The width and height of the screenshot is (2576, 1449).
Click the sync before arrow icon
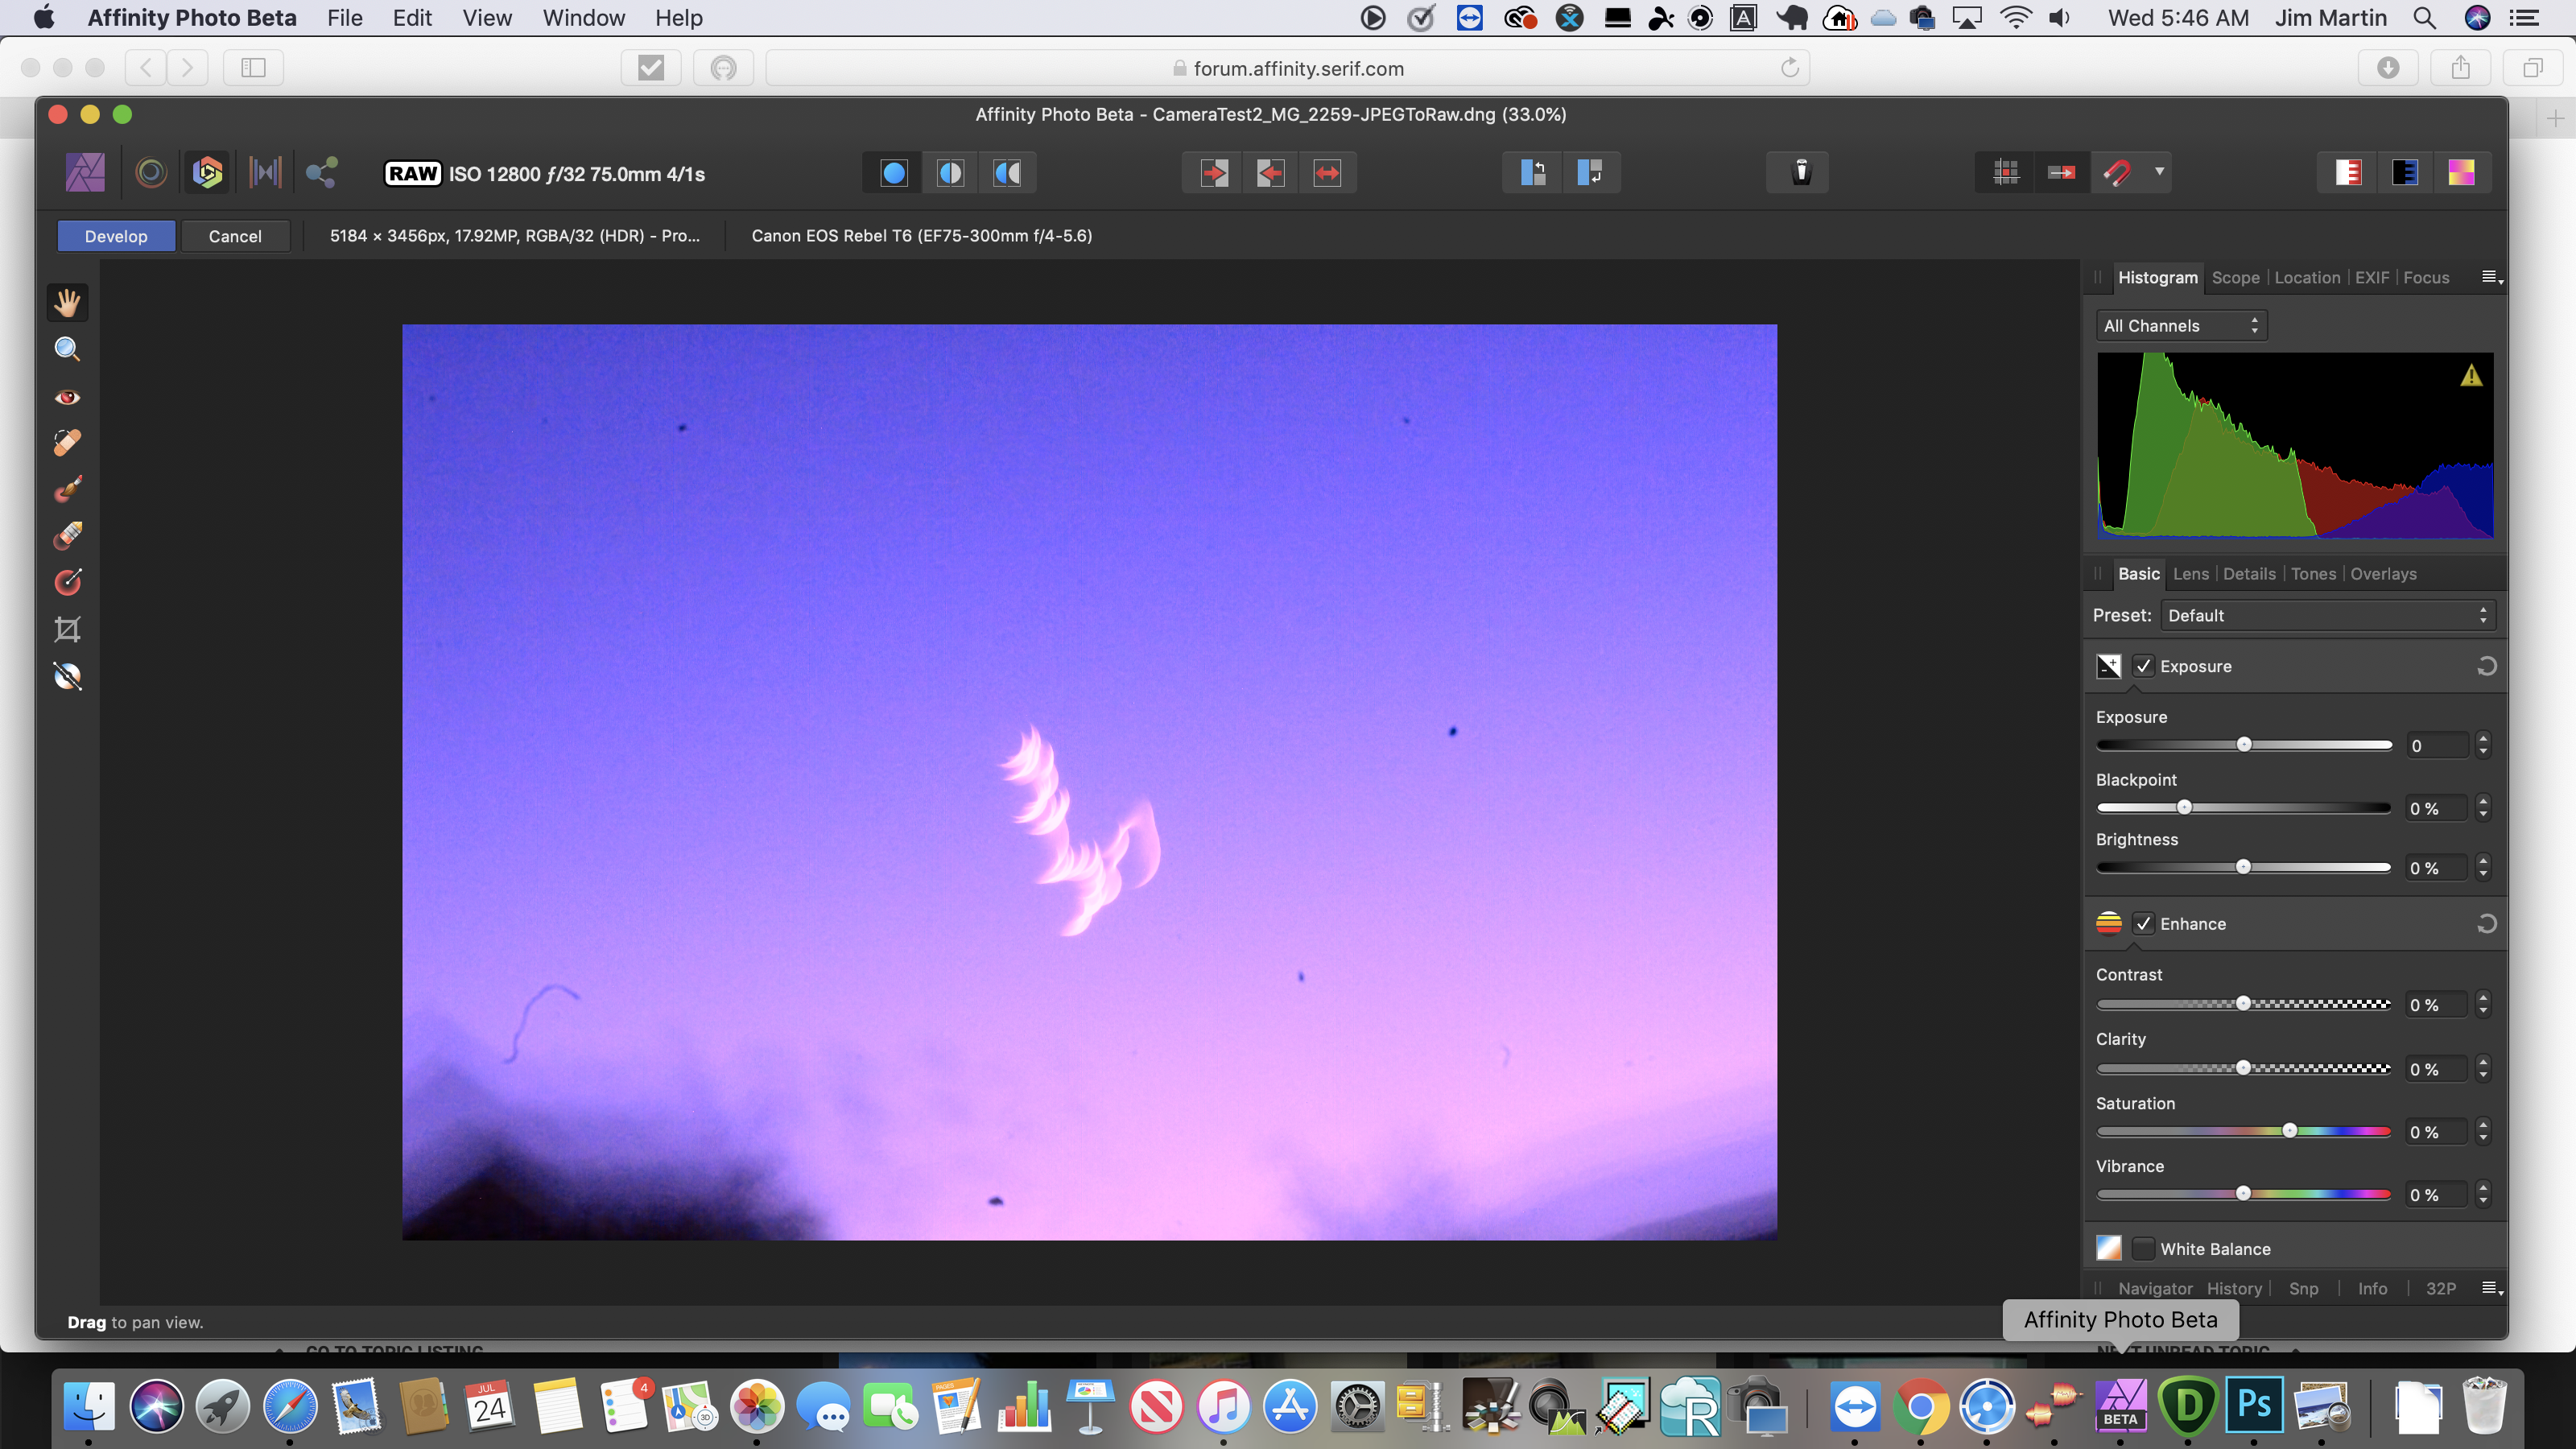1270,173
